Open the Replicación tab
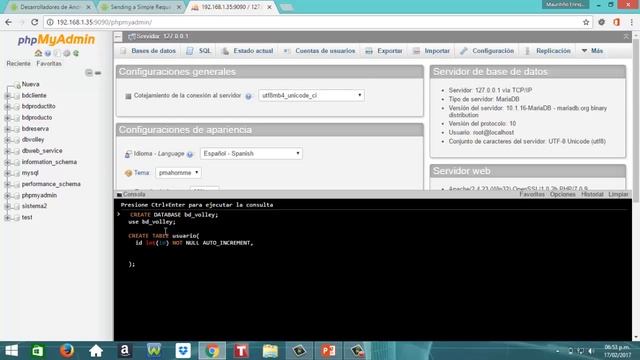Viewport: 640px width, 360px height. [x=548, y=51]
